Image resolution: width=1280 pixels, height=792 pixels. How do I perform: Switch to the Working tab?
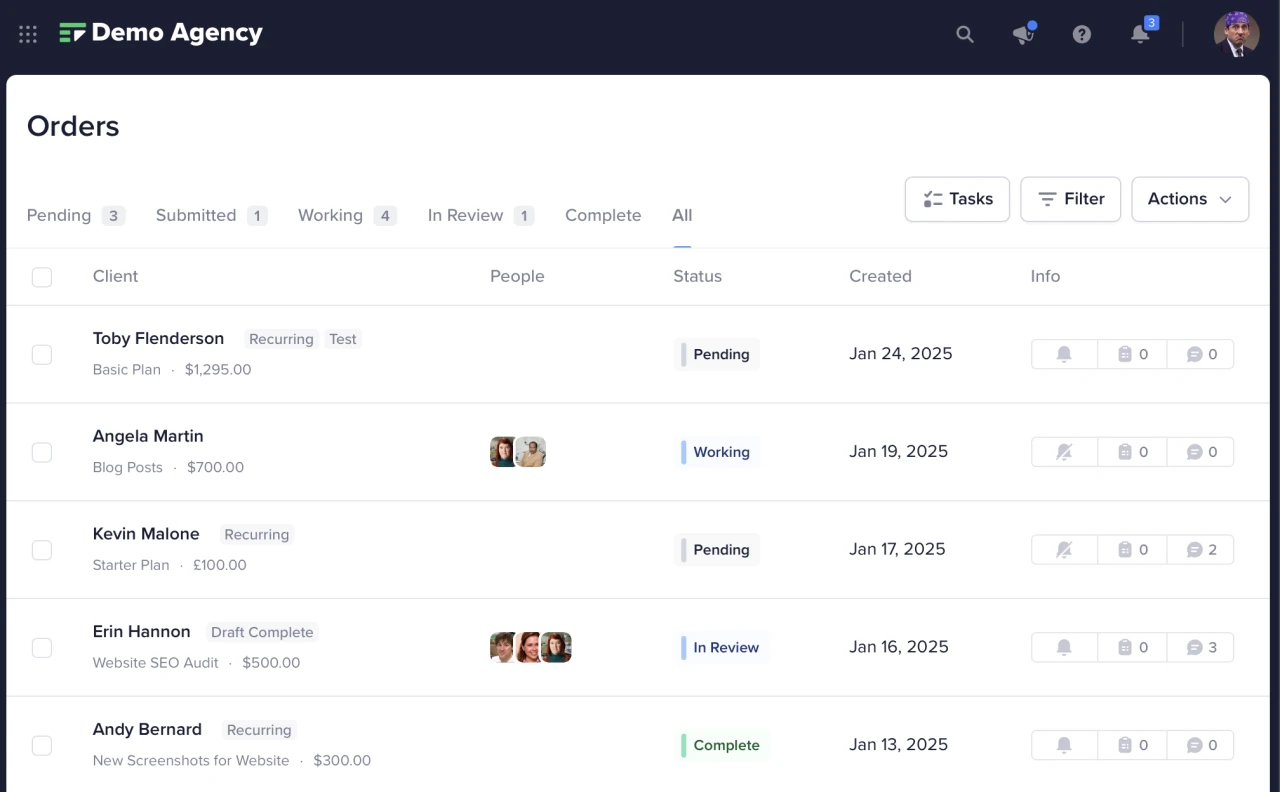pos(347,215)
